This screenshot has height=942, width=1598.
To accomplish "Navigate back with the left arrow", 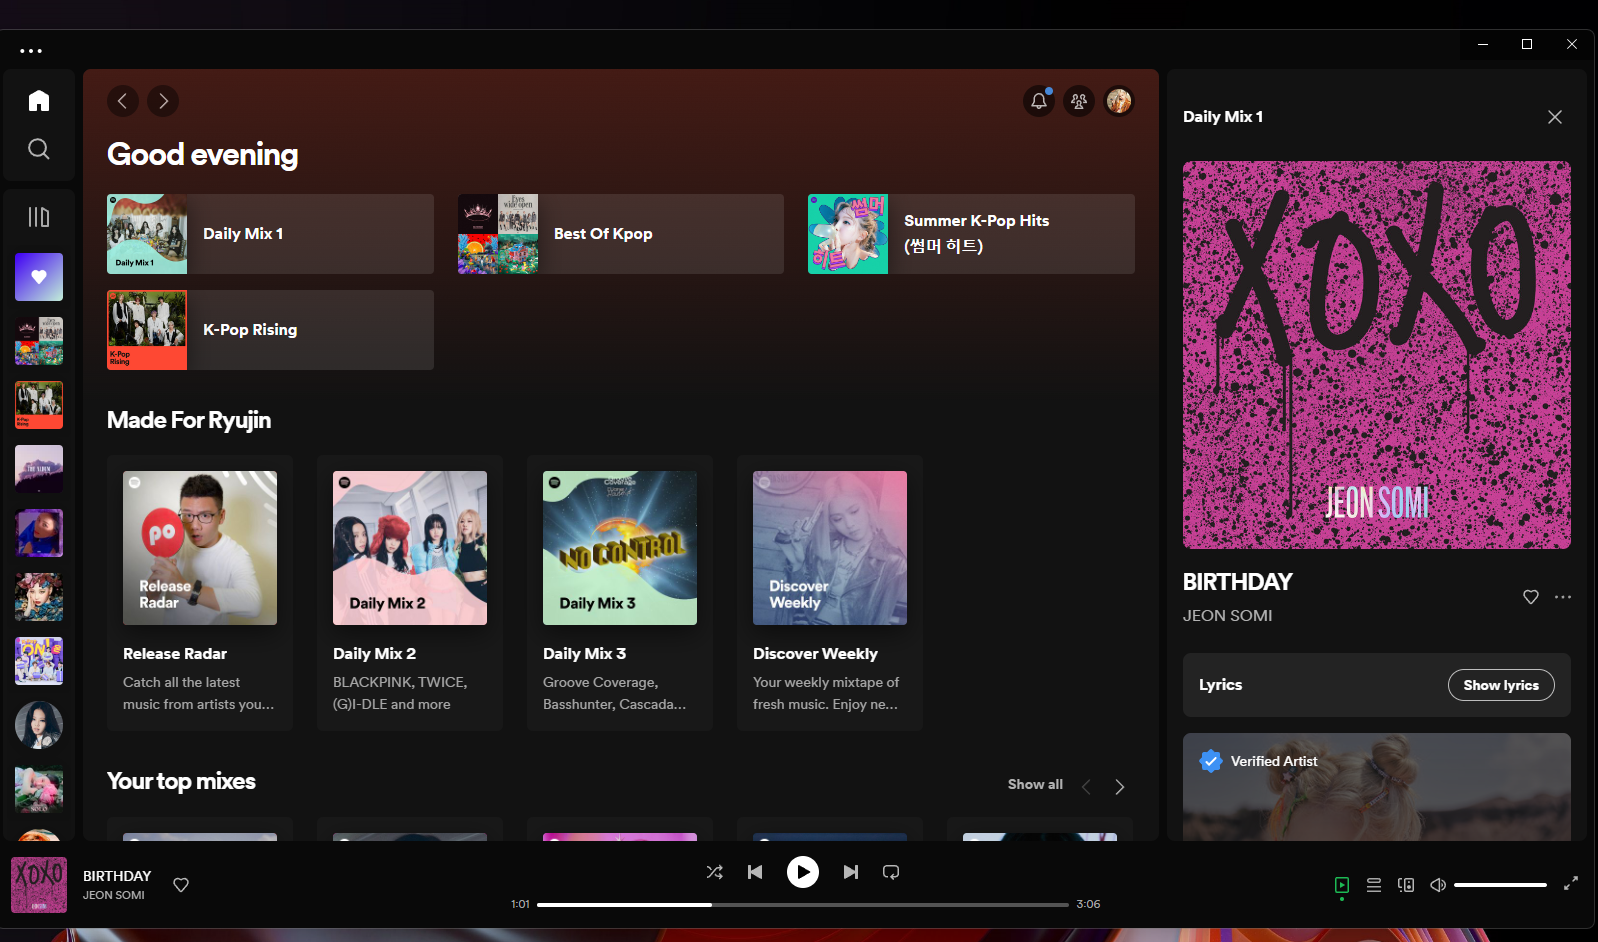I will tap(123, 101).
